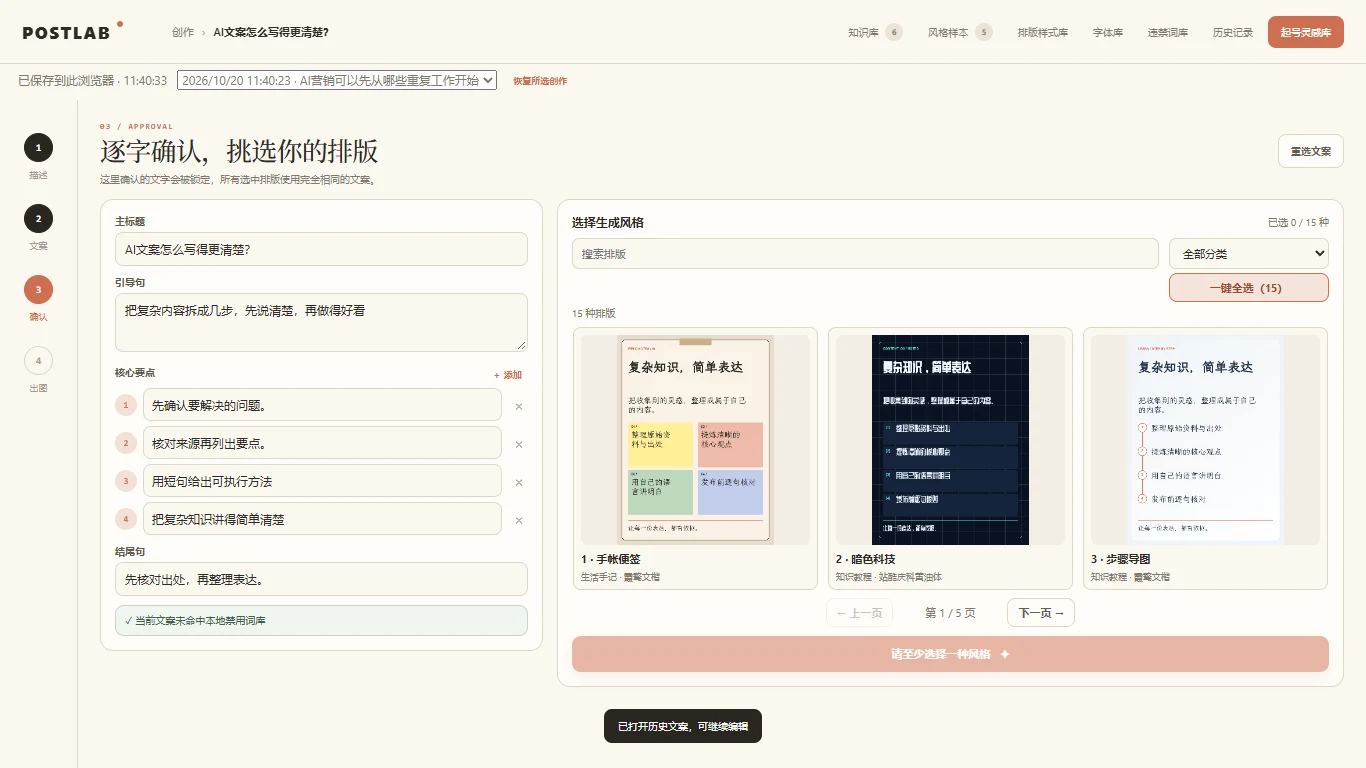The height and width of the screenshot is (768, 1366).
Task: Open 字体库 page
Action: pos(1108,32)
